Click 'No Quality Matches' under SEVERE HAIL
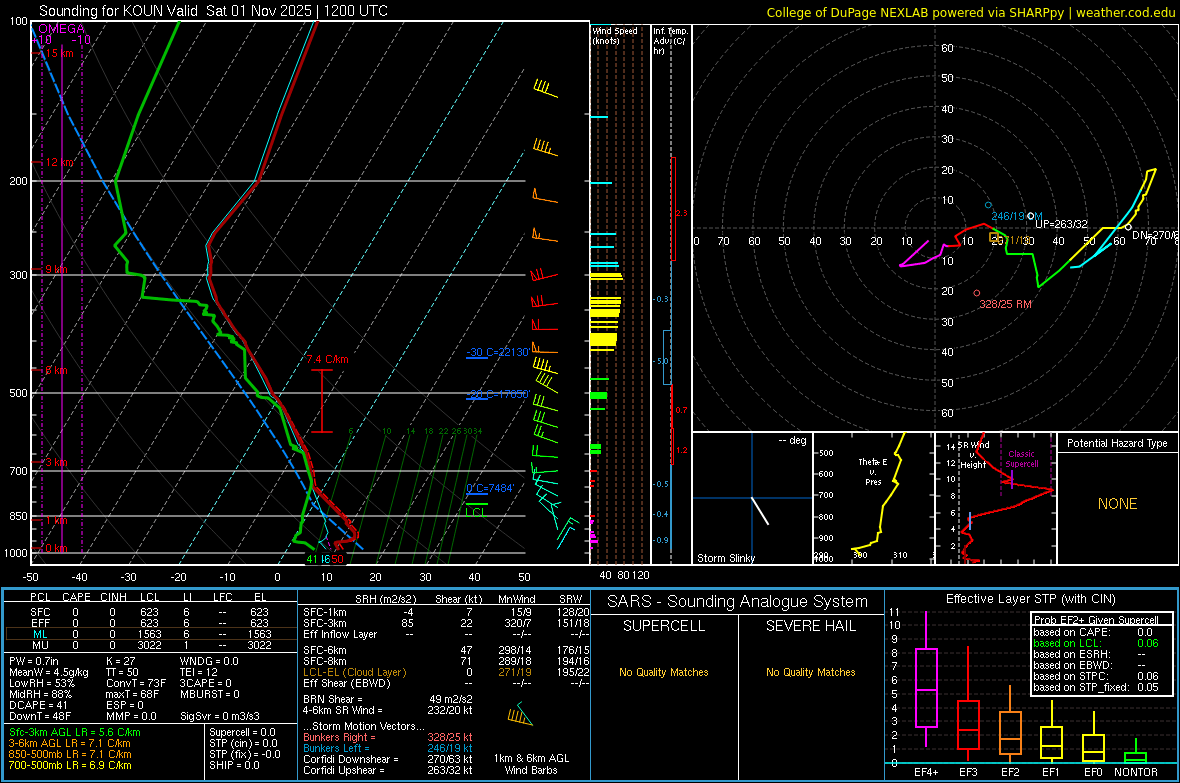The width and height of the screenshot is (1180, 783). (810, 672)
